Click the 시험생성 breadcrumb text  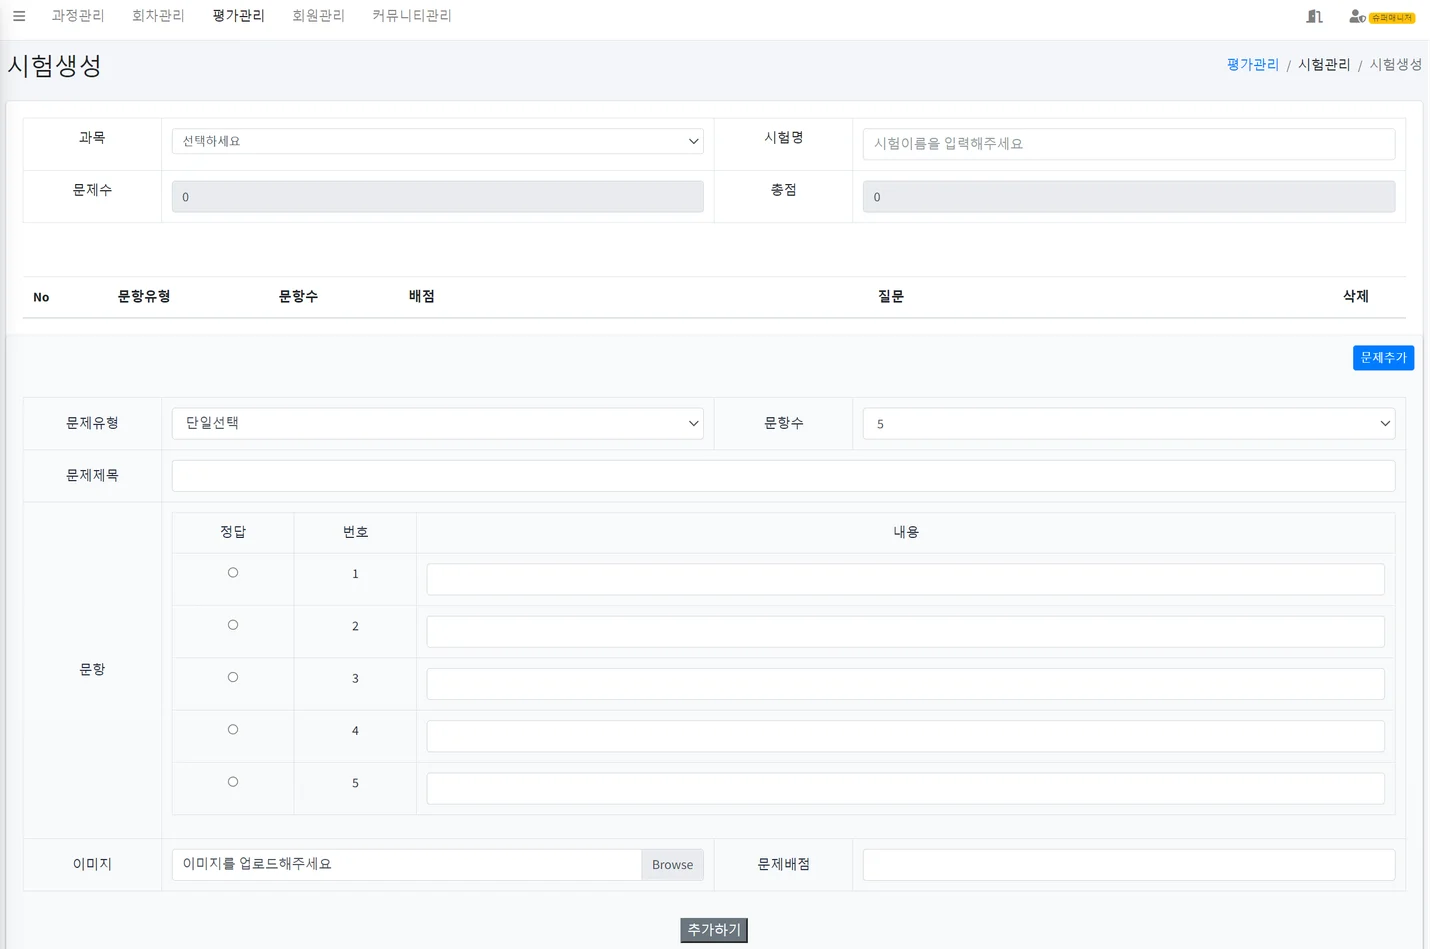pos(1395,64)
